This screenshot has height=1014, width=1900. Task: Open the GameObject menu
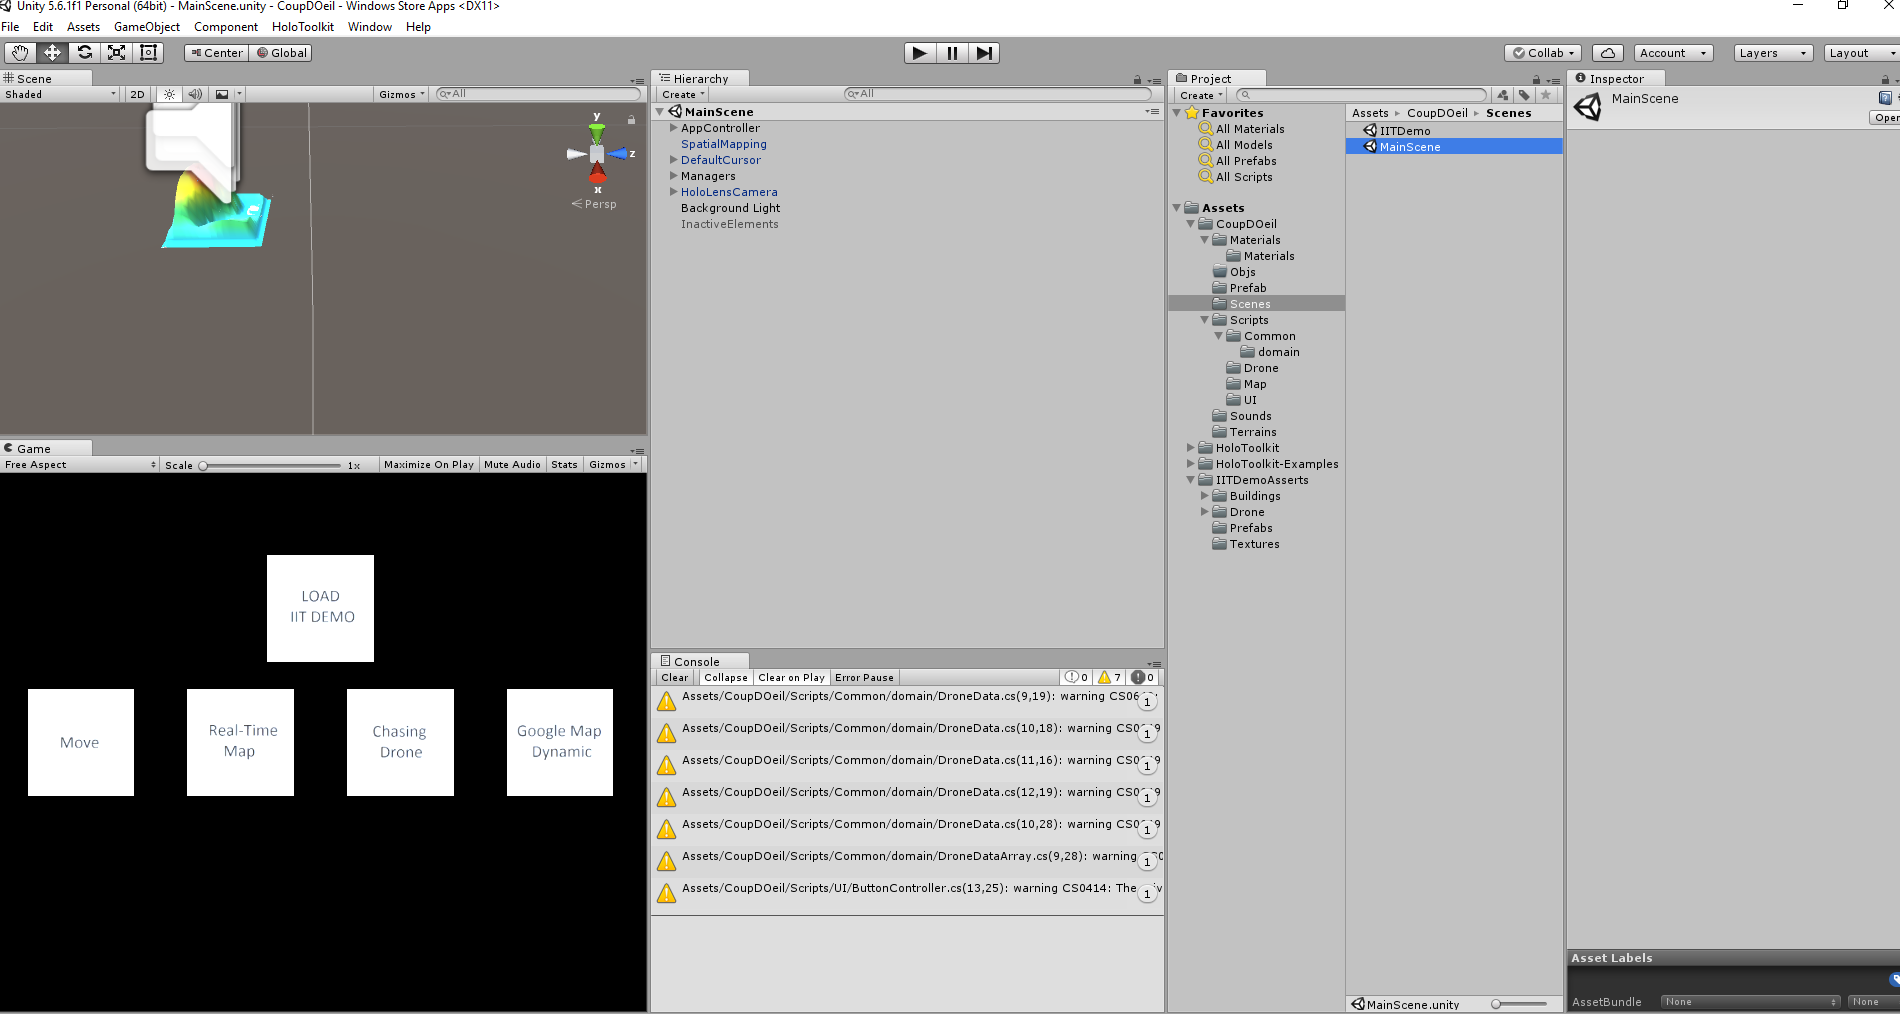click(x=147, y=27)
